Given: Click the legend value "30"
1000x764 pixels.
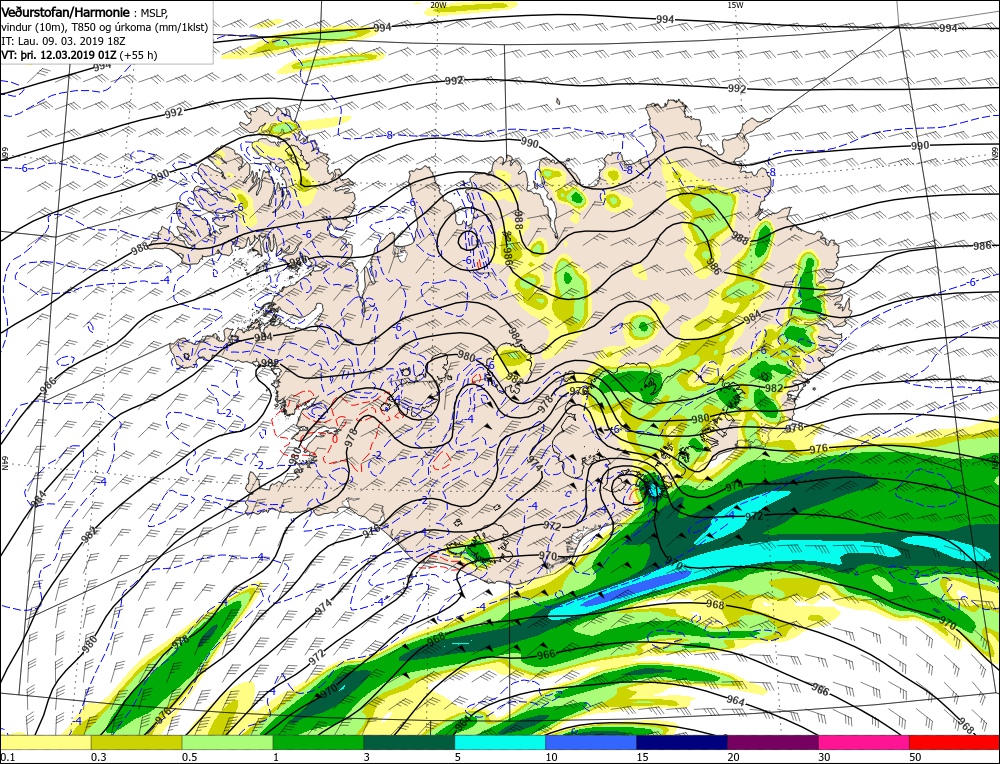Looking at the screenshot, I should click(x=824, y=756).
